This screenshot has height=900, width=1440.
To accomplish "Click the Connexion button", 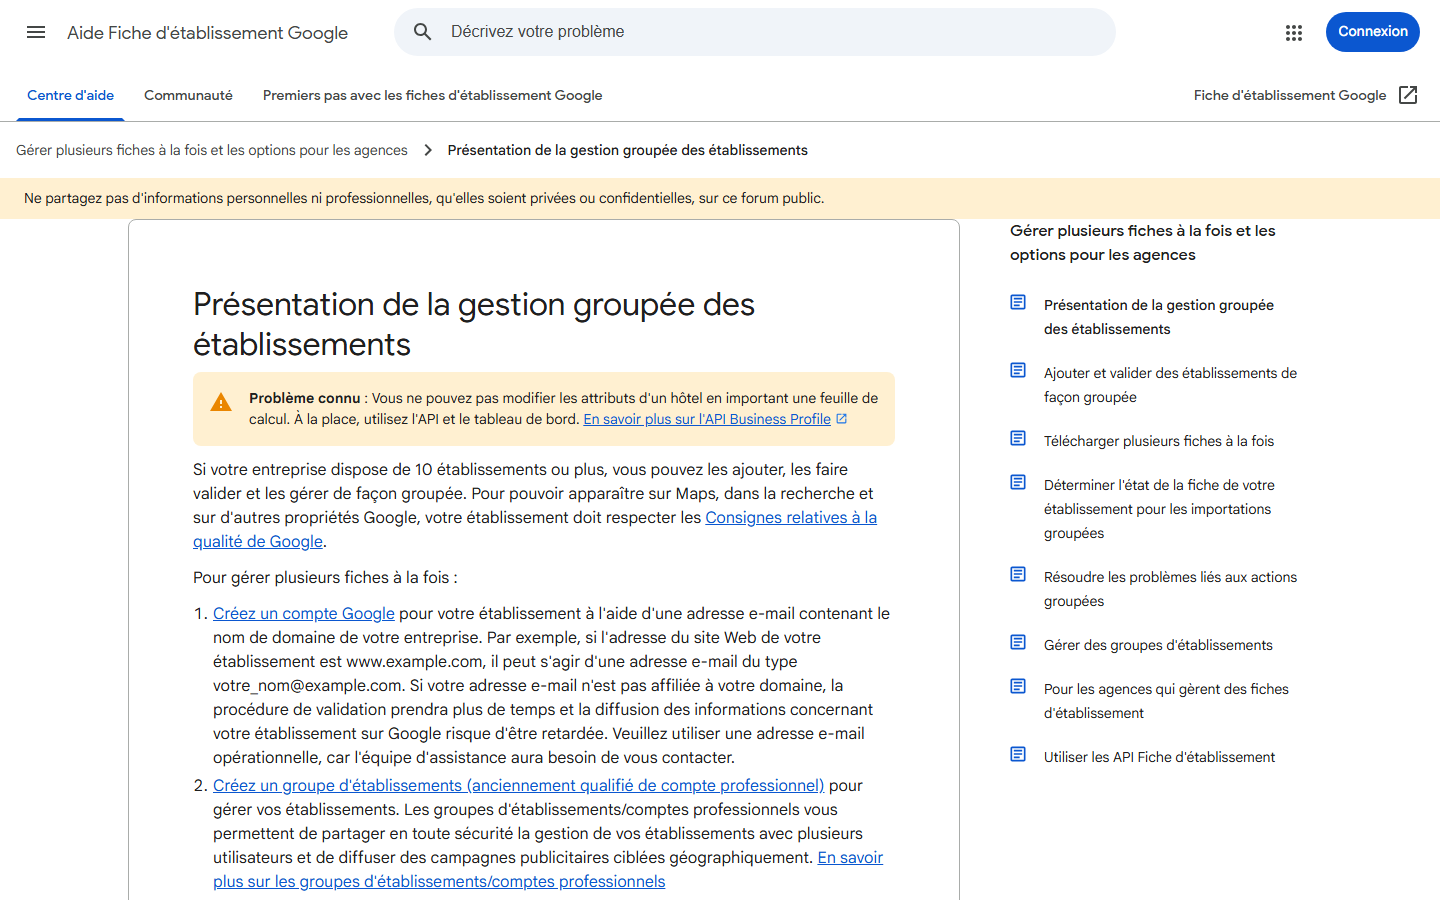I will (1372, 32).
